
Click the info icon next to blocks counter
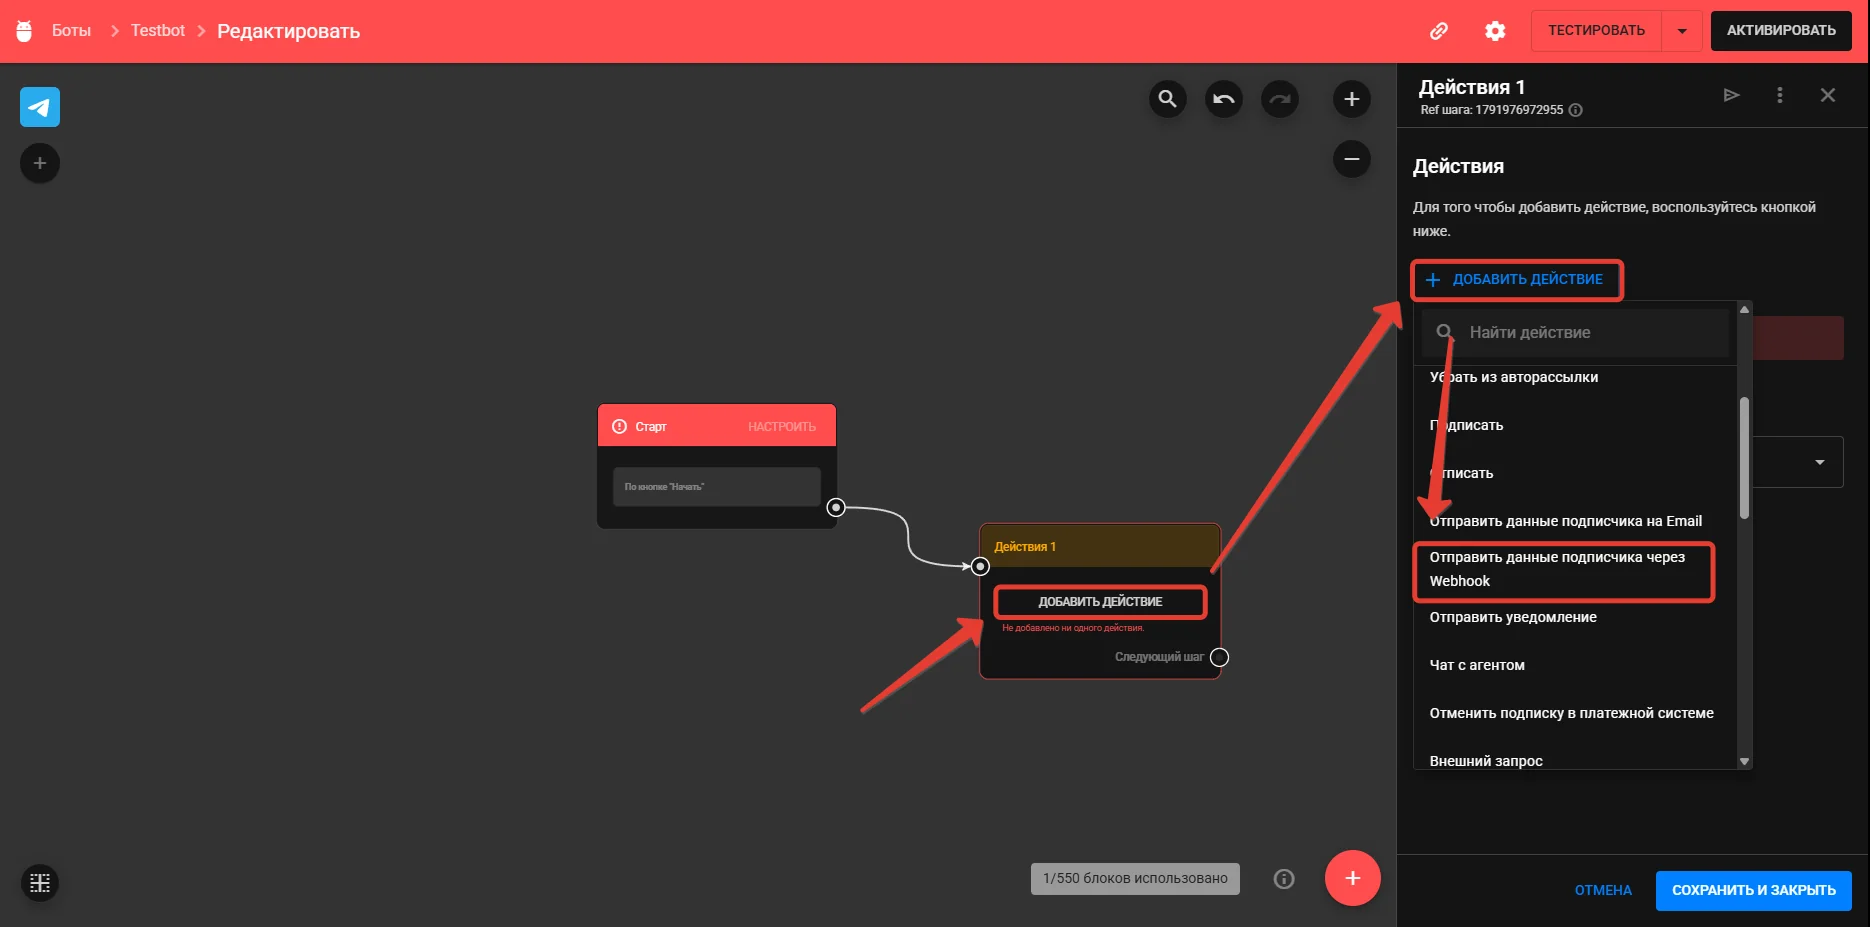point(1284,879)
